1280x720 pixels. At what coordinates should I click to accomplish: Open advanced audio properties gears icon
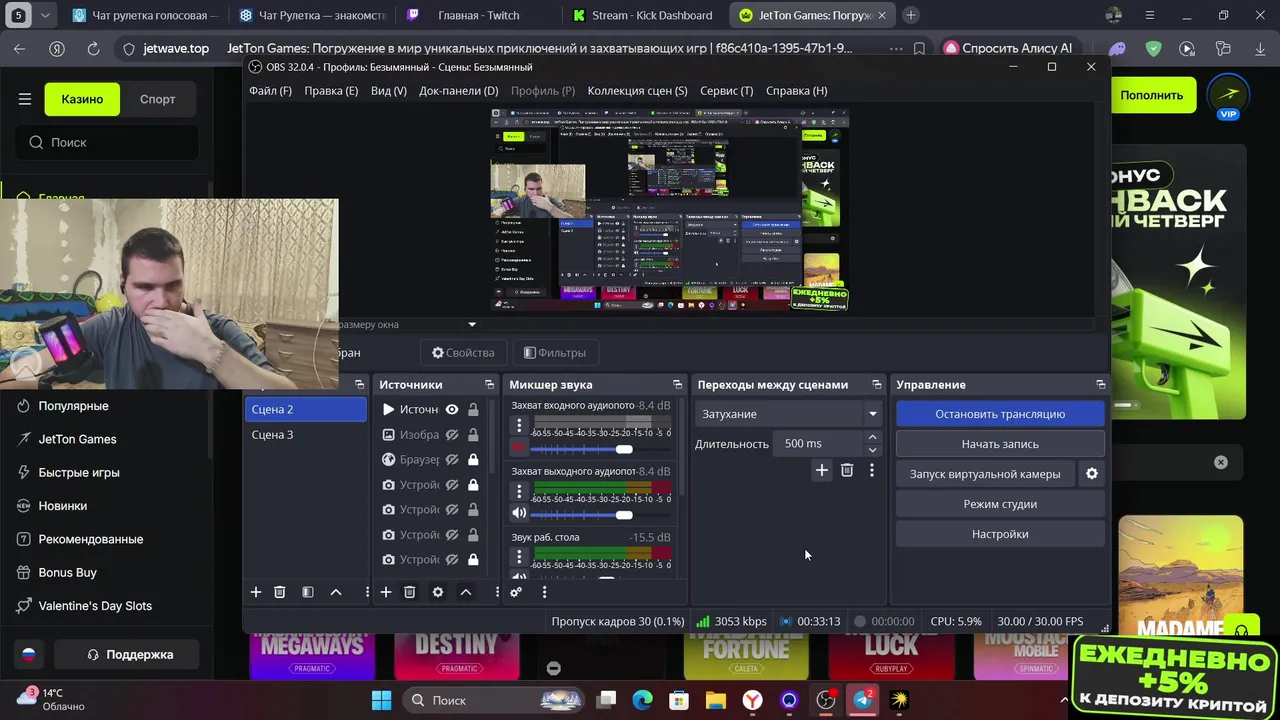click(x=516, y=592)
